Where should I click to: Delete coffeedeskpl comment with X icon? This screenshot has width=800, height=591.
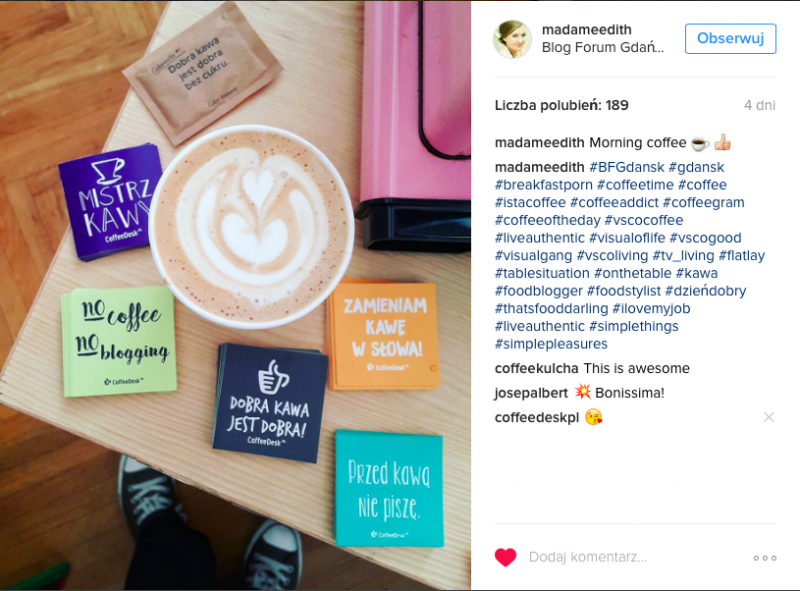(769, 417)
